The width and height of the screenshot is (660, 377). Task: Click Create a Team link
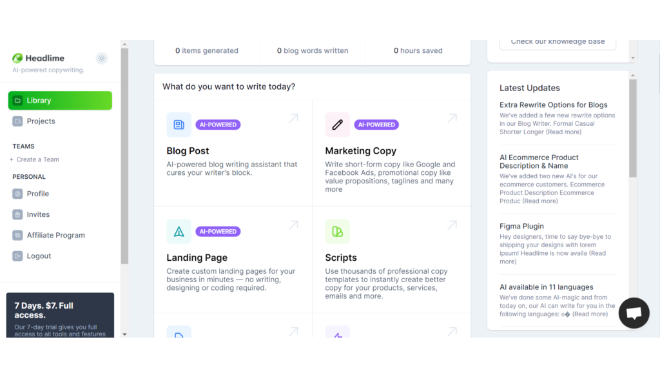[38, 159]
